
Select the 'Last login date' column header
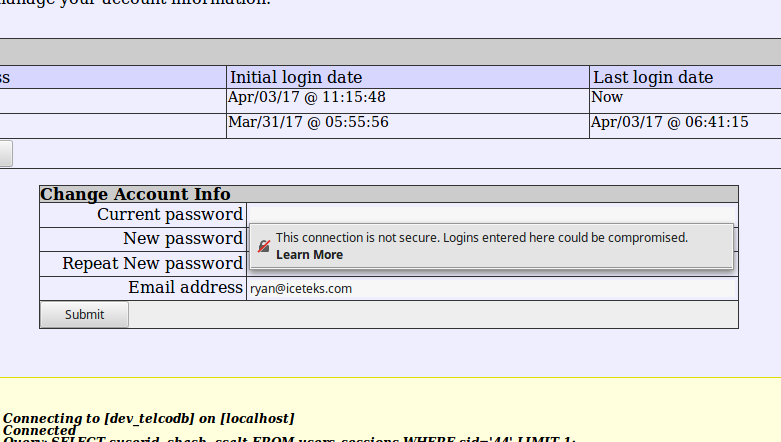coord(685,77)
